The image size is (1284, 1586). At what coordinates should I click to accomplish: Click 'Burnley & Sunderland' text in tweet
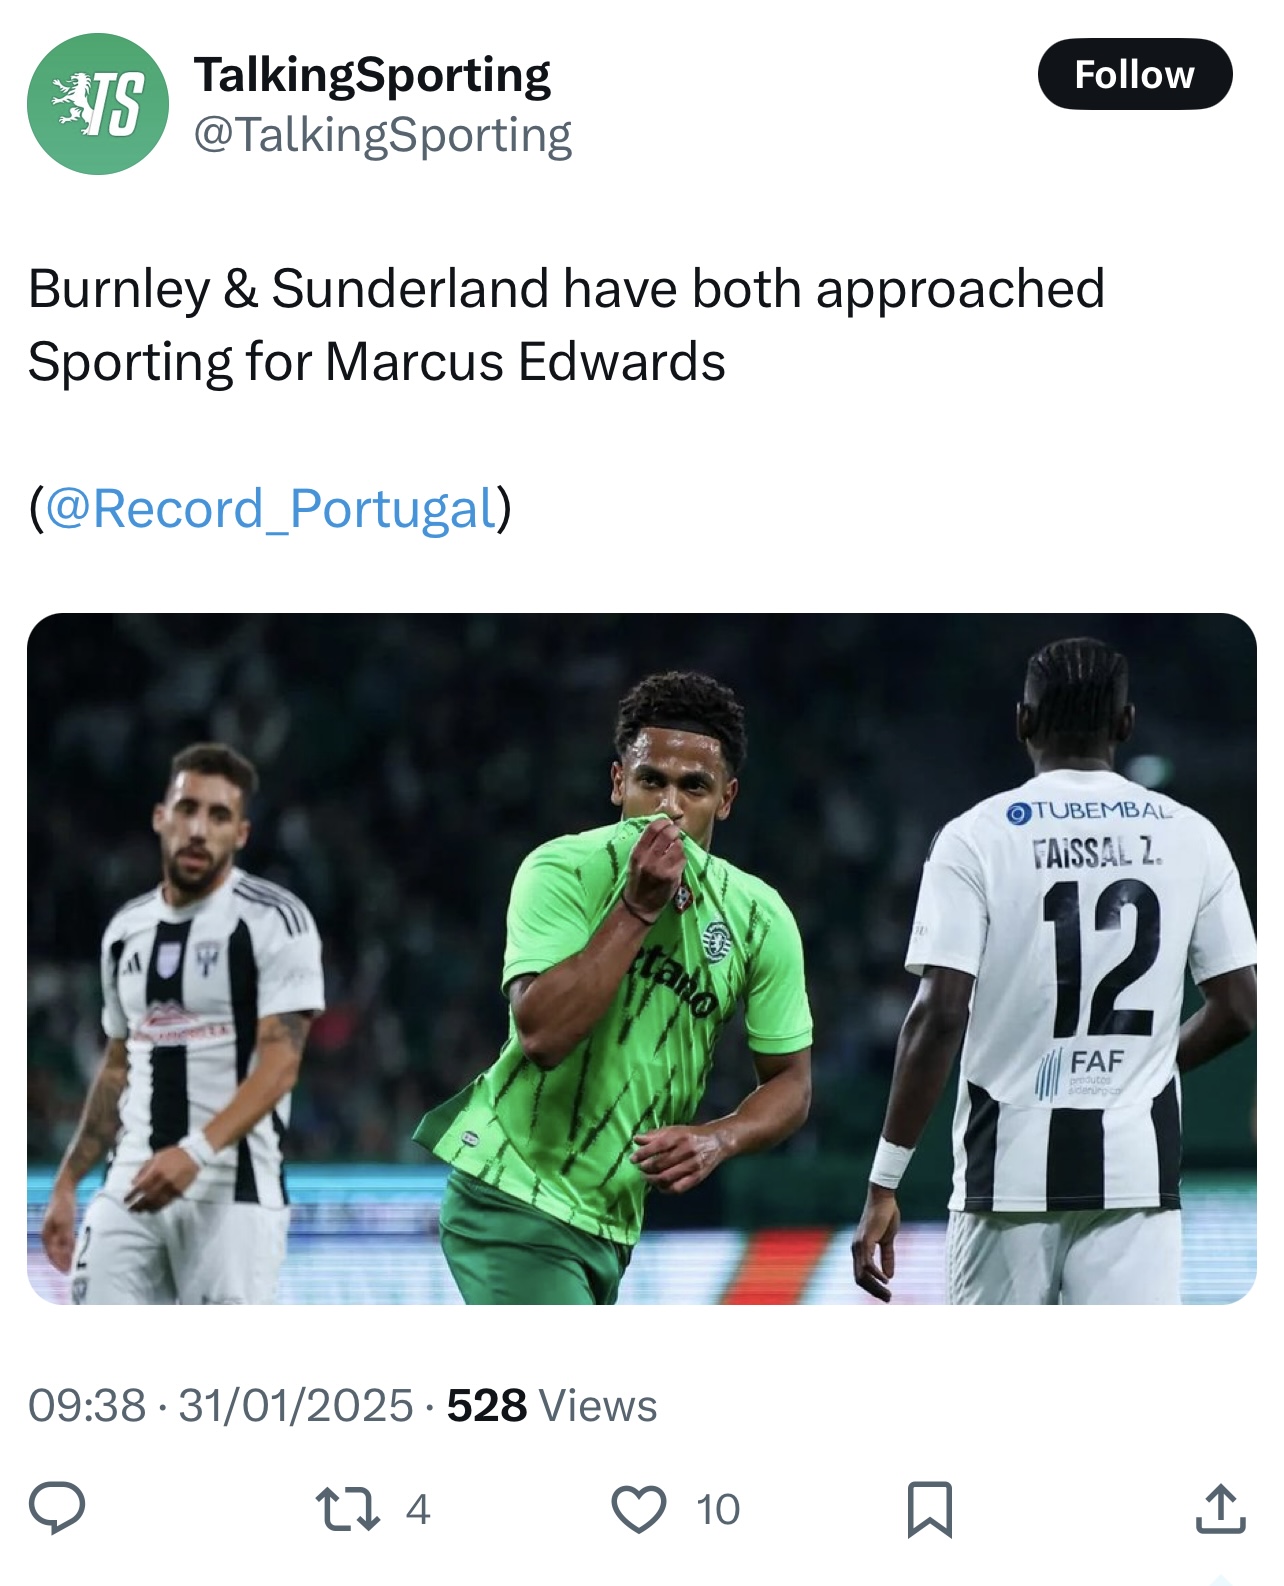click(x=288, y=289)
